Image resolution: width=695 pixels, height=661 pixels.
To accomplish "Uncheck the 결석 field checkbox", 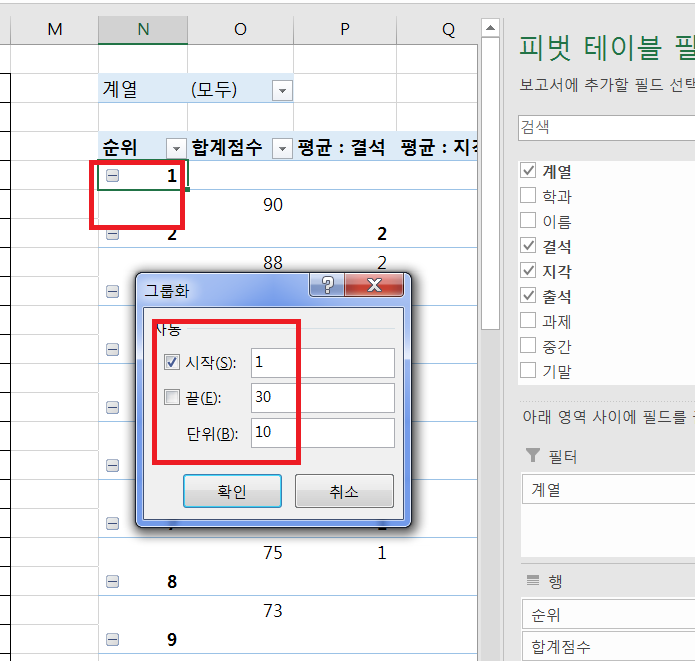I will click(528, 247).
